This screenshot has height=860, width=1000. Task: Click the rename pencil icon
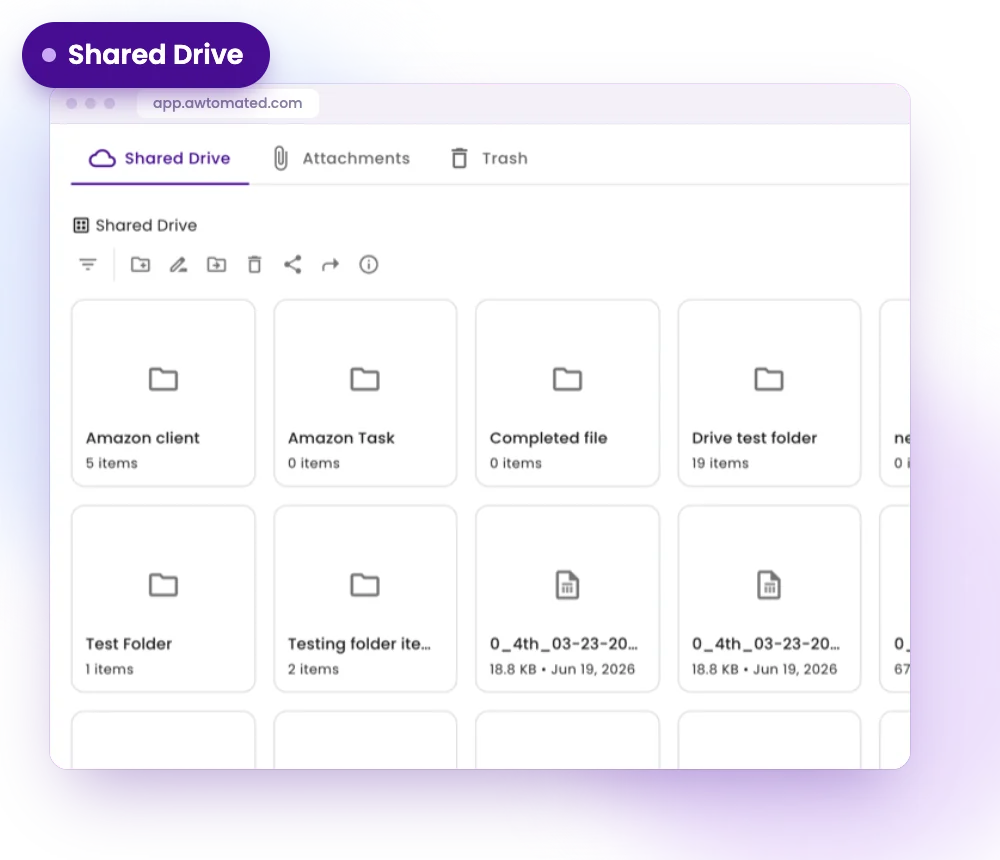point(179,264)
